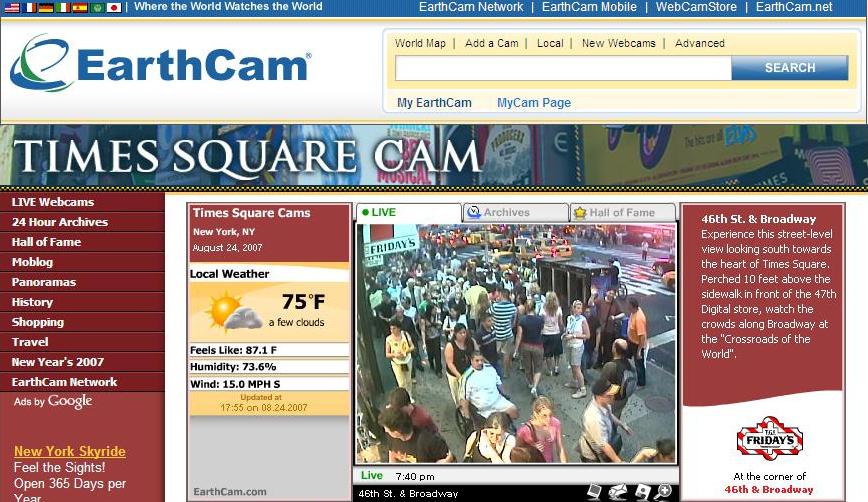868x502 pixels.
Task: Open Moblog in the sidebar
Action: (x=82, y=262)
